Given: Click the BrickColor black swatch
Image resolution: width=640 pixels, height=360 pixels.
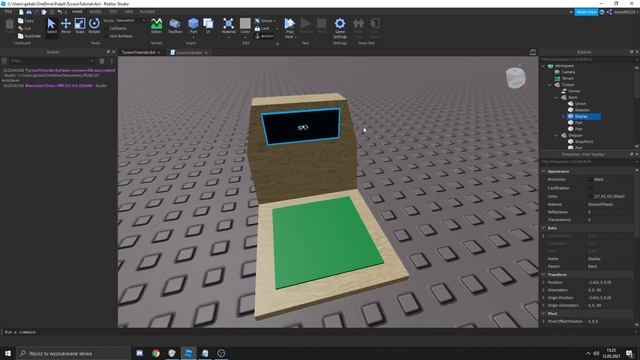Looking at the screenshot, I should (590, 180).
